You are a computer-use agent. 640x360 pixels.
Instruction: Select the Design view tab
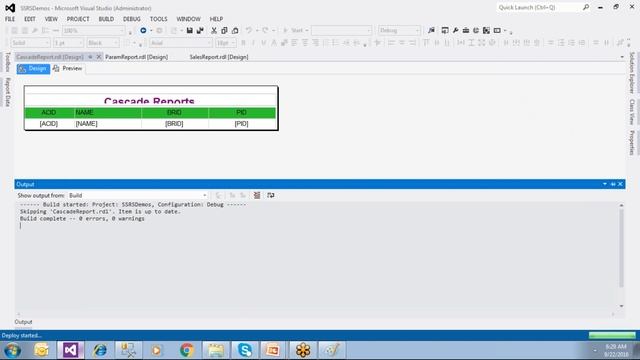coord(33,69)
